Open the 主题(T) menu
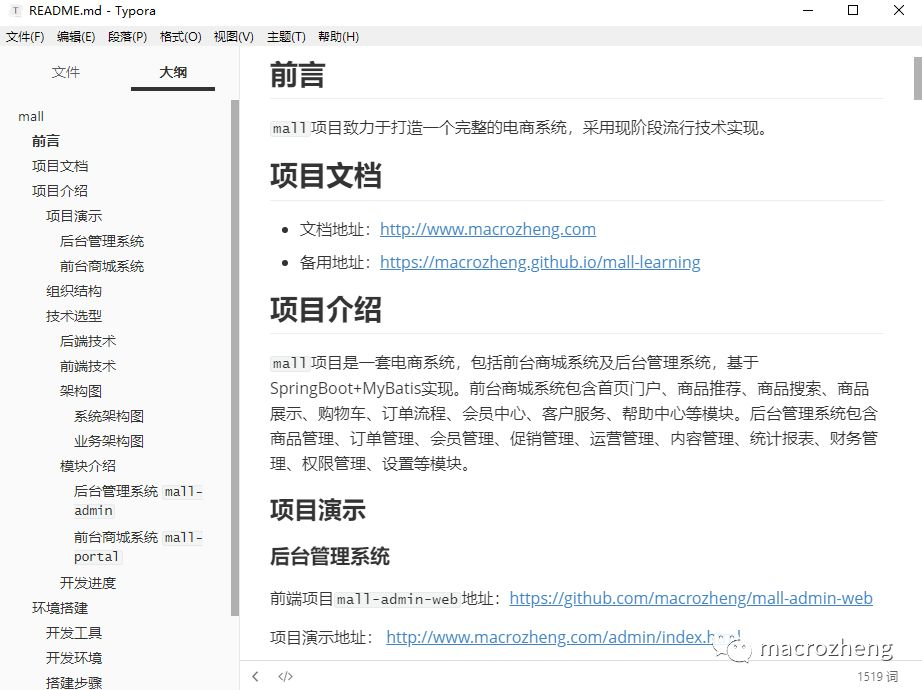The width and height of the screenshot is (922, 690). (x=286, y=36)
